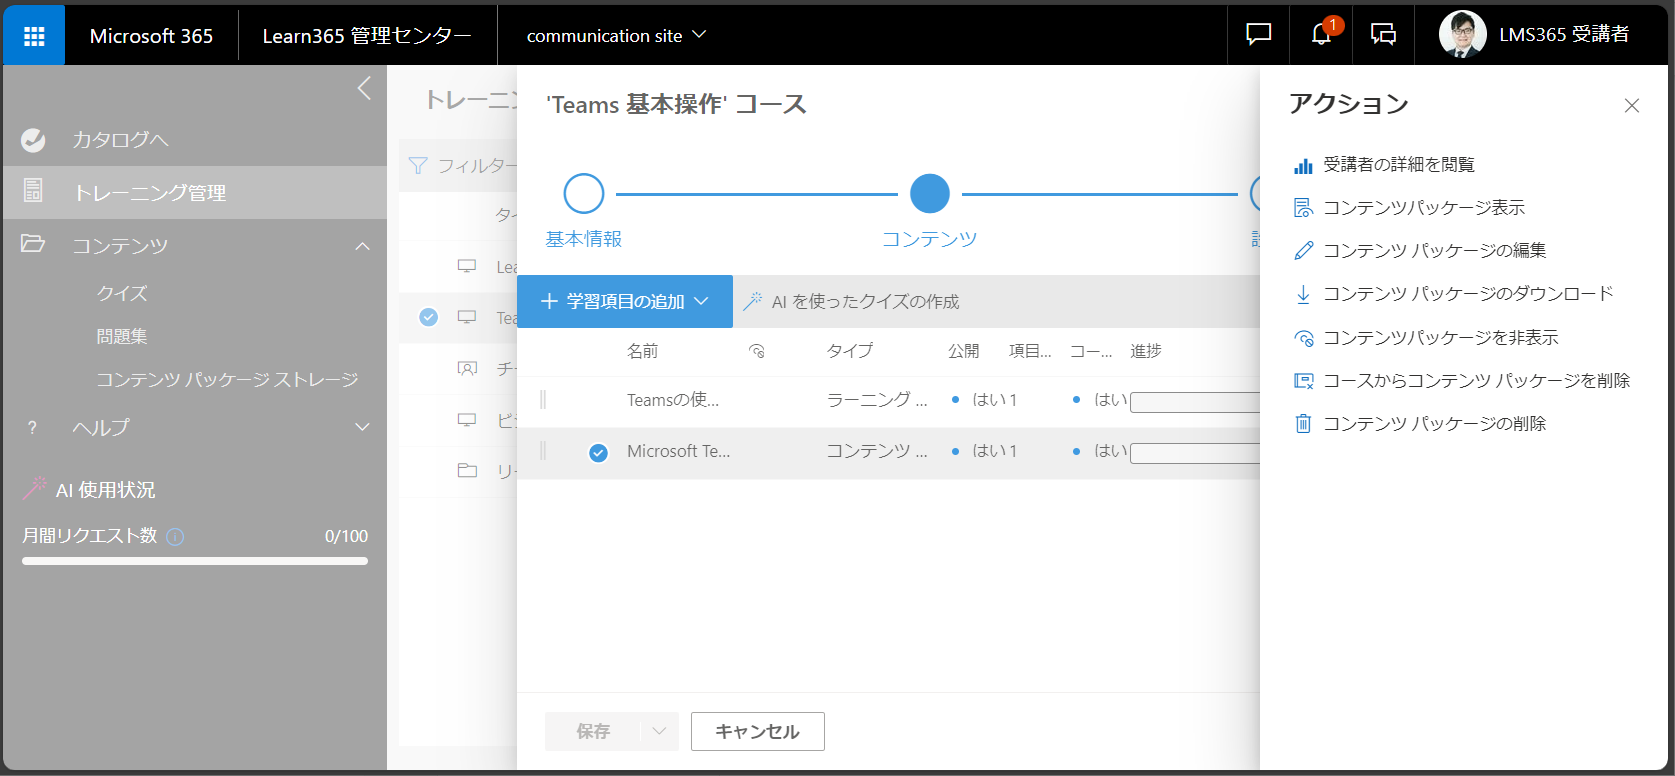The height and width of the screenshot is (776, 1675).
Task: Click the コースからコンテンツ パッケージを削除 icon
Action: pyautogui.click(x=1303, y=381)
